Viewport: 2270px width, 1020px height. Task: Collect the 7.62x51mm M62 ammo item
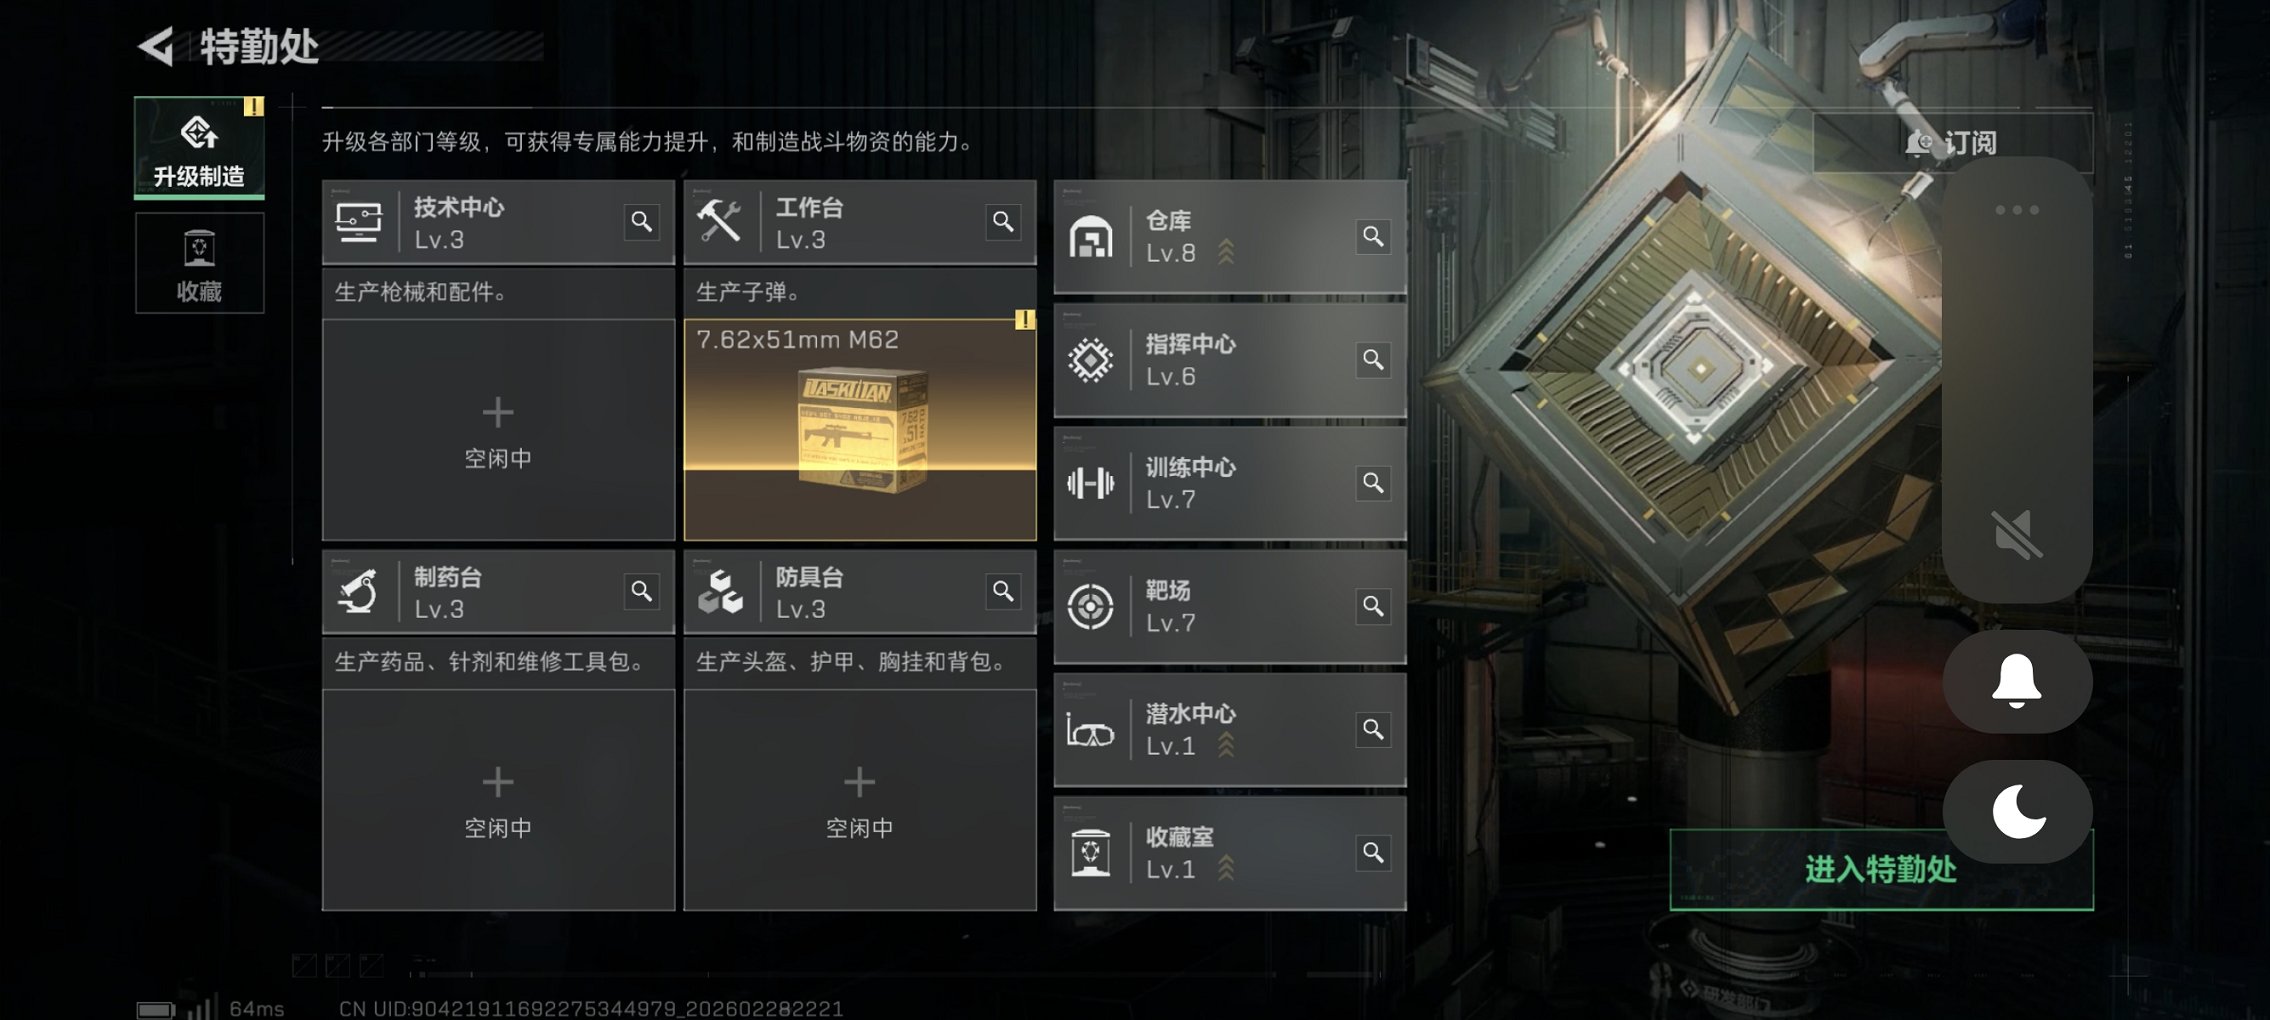(860, 430)
